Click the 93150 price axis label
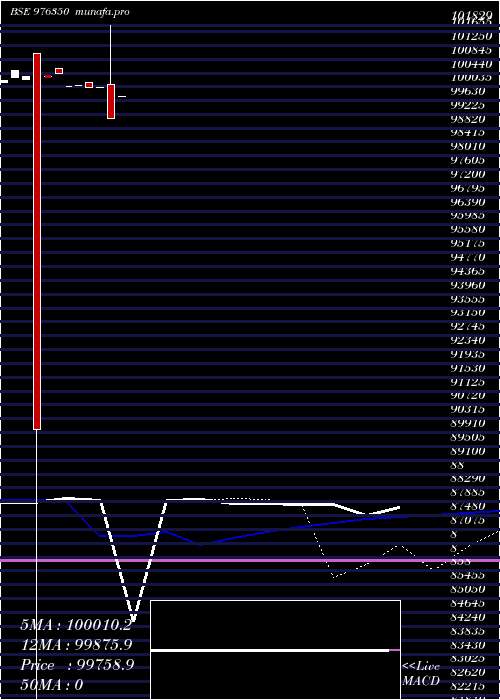This screenshot has width=500, height=700. 468,312
